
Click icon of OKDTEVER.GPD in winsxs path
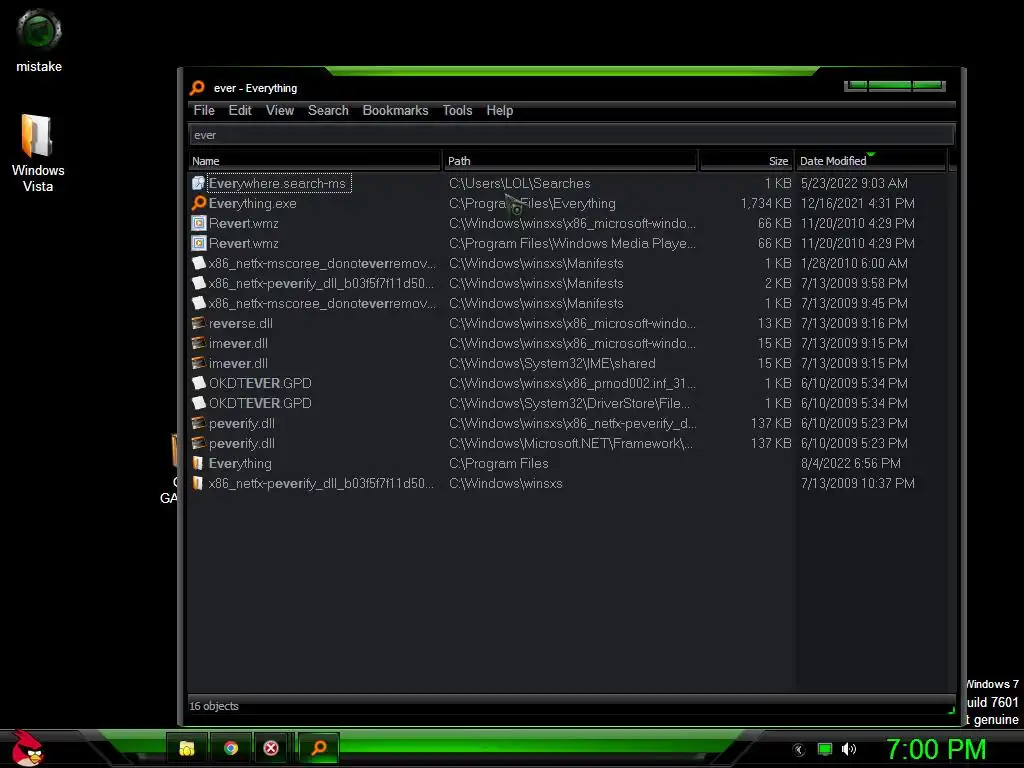[199, 383]
